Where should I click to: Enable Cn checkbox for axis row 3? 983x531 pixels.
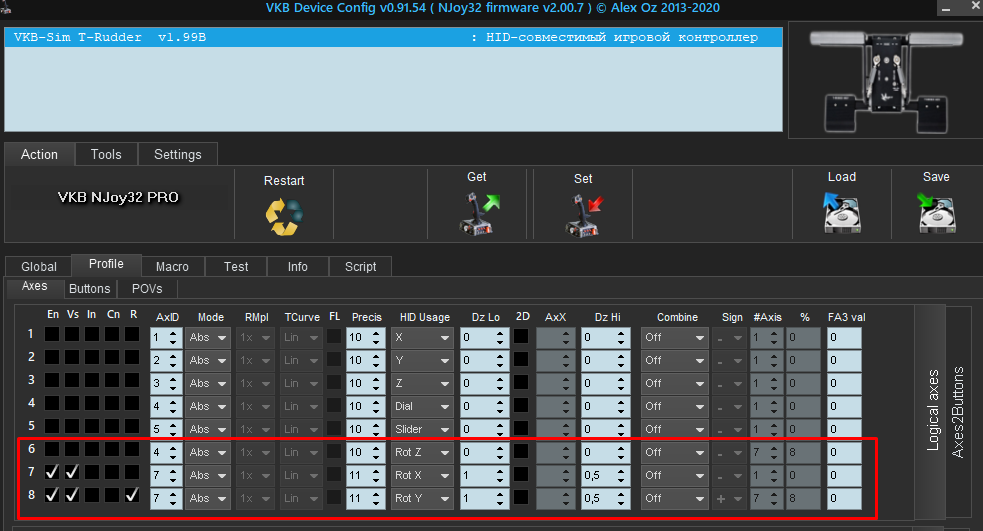click(112, 379)
